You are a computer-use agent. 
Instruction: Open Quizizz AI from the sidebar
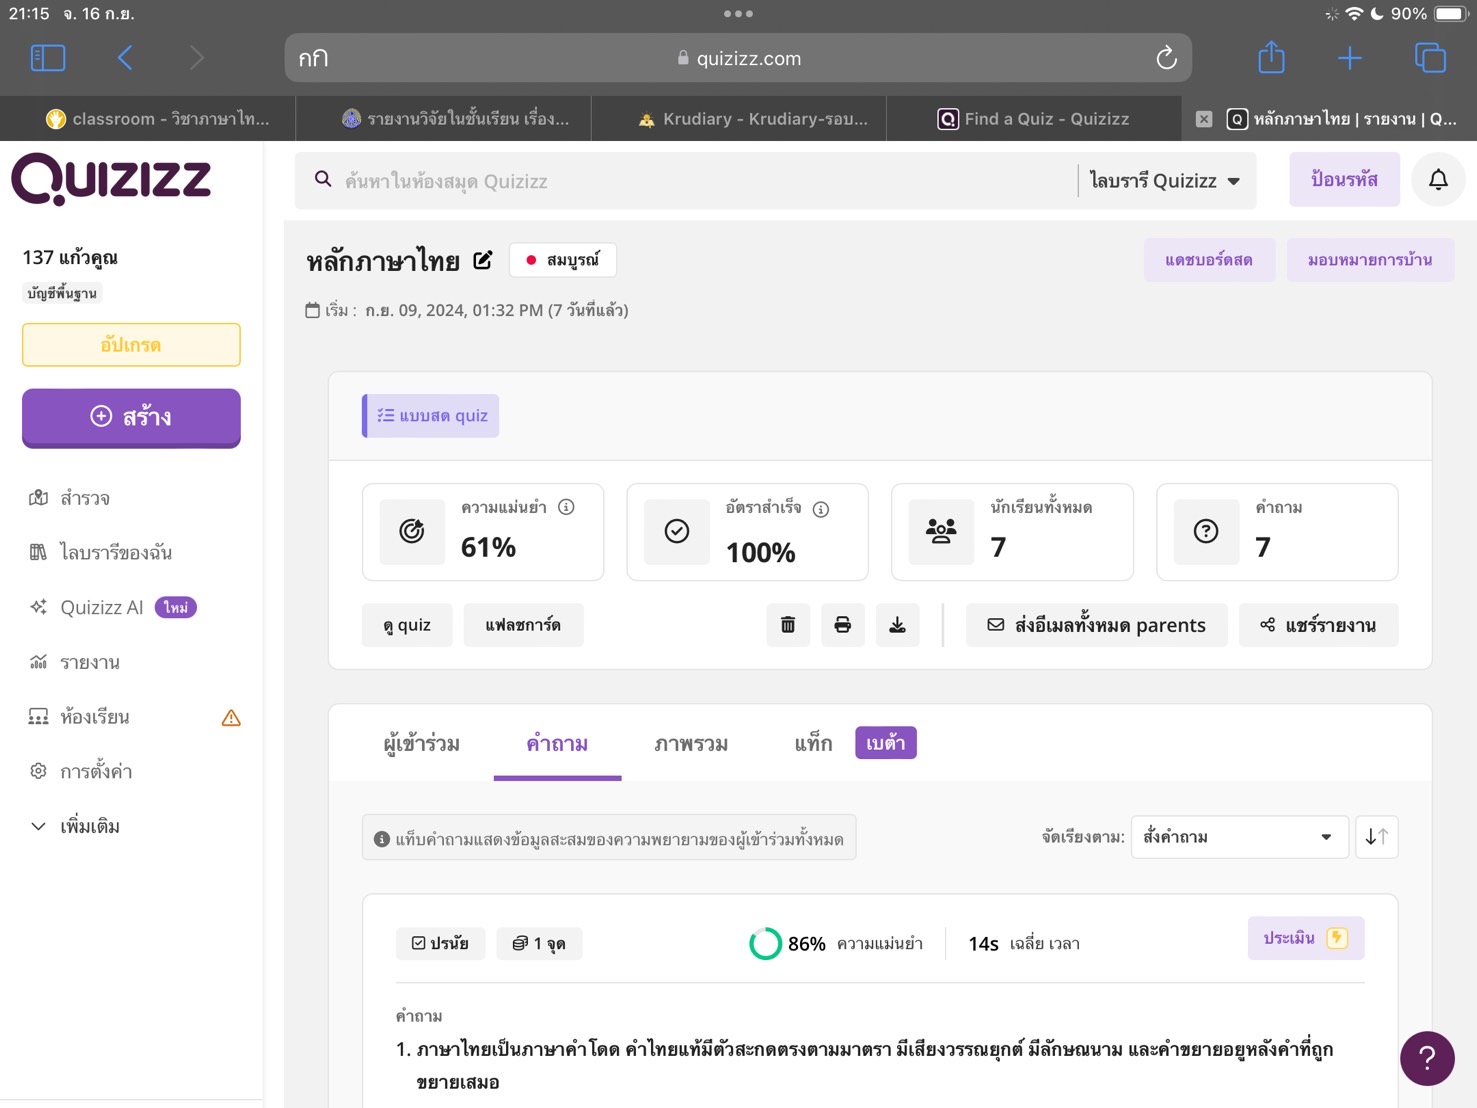coord(100,607)
